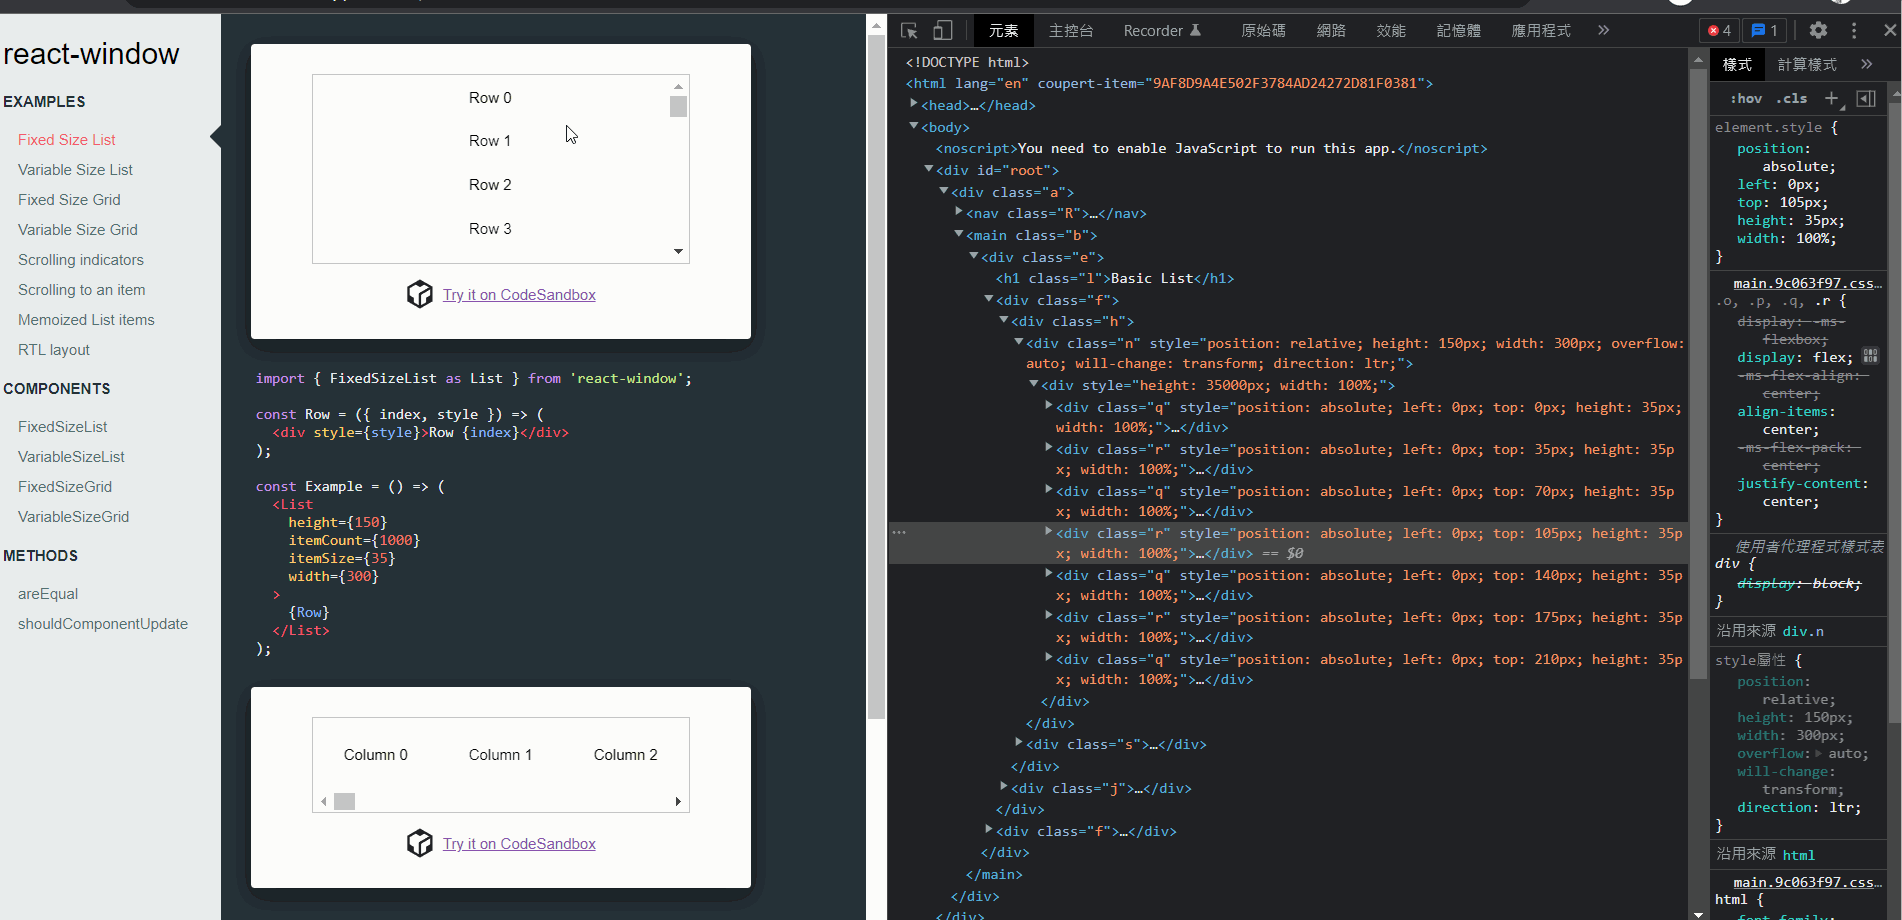Click scroll-up arrow in Row list

[678, 86]
